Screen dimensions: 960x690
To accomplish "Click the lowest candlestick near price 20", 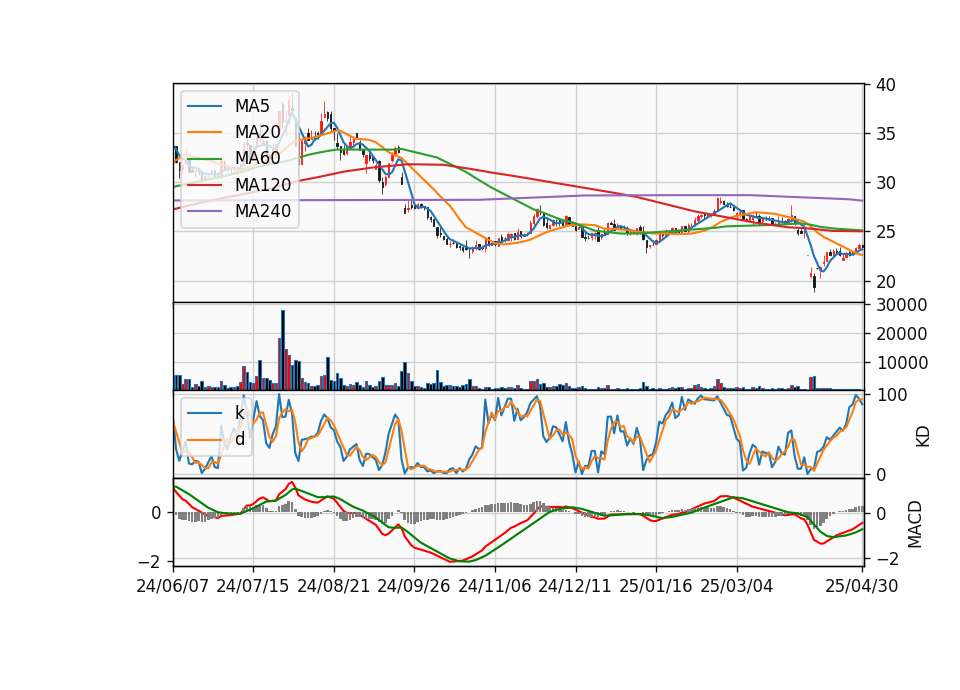I will click(814, 280).
